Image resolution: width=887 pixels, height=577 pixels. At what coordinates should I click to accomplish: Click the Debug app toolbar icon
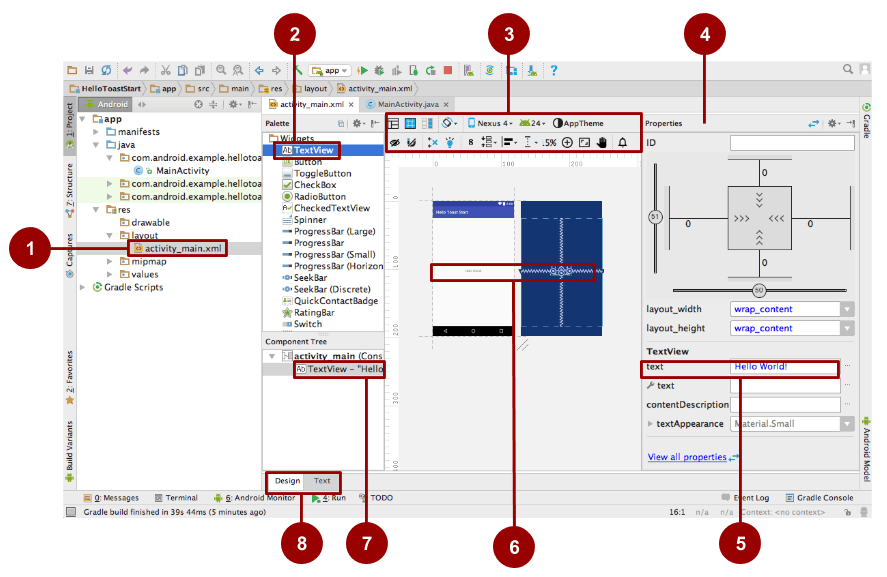tap(379, 70)
